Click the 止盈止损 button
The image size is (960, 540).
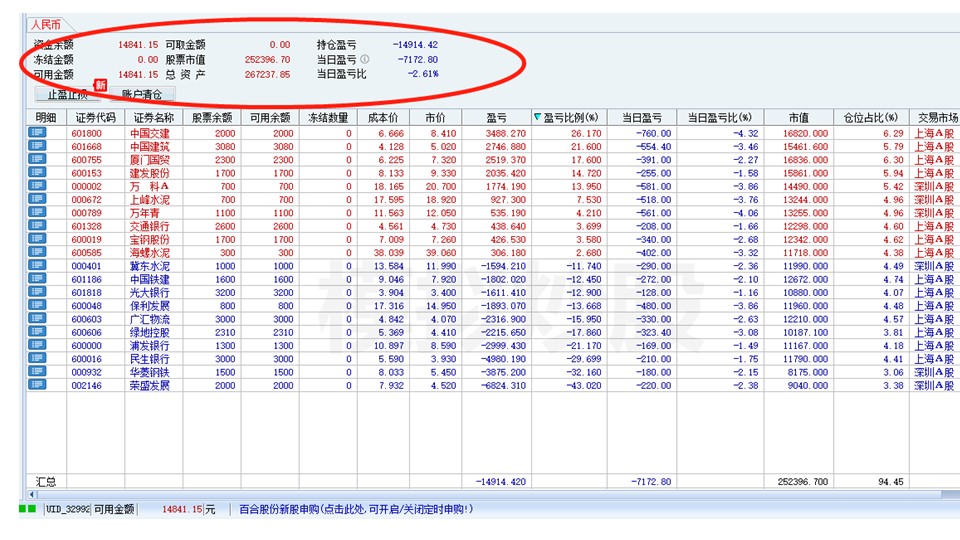tap(67, 94)
